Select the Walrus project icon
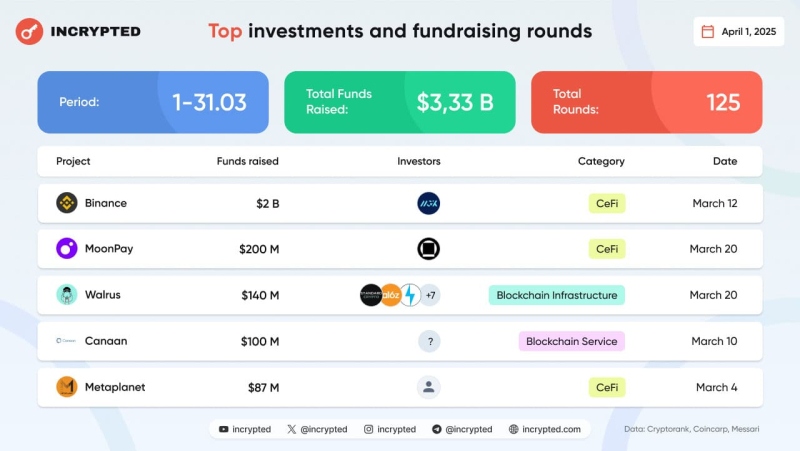 click(67, 295)
